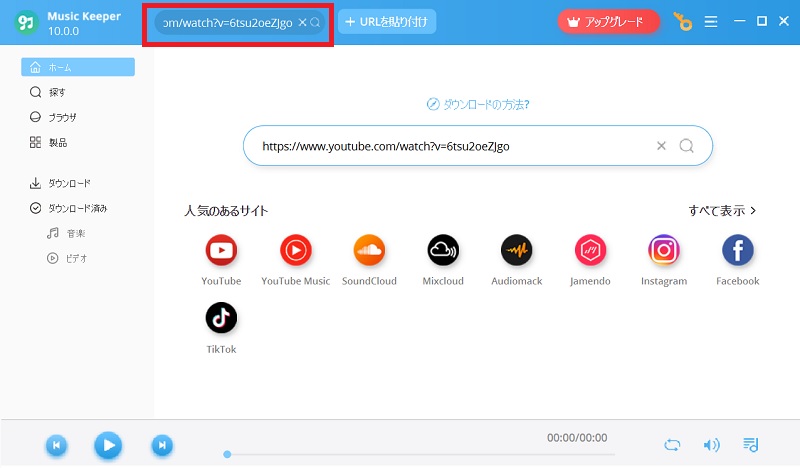This screenshot has width=800, height=468.
Task: Click the next track button
Action: click(162, 446)
